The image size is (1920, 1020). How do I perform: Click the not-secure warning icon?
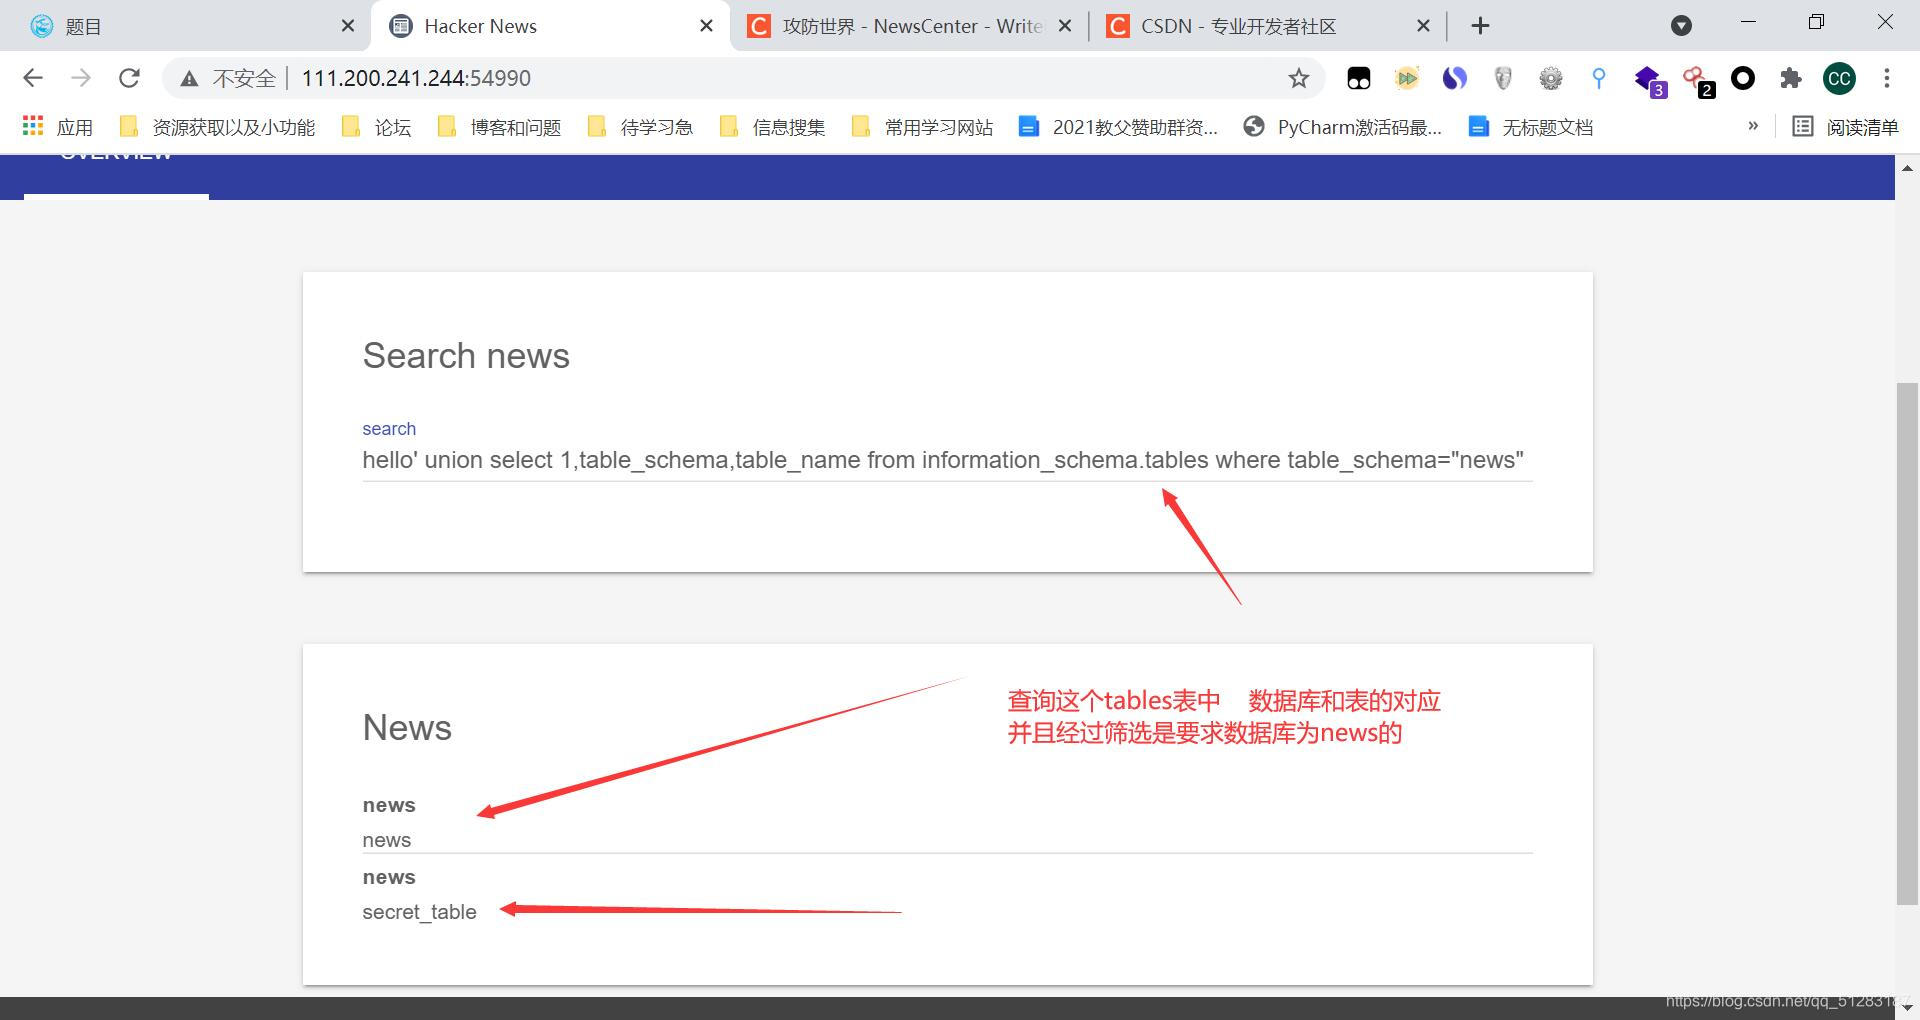pos(189,78)
